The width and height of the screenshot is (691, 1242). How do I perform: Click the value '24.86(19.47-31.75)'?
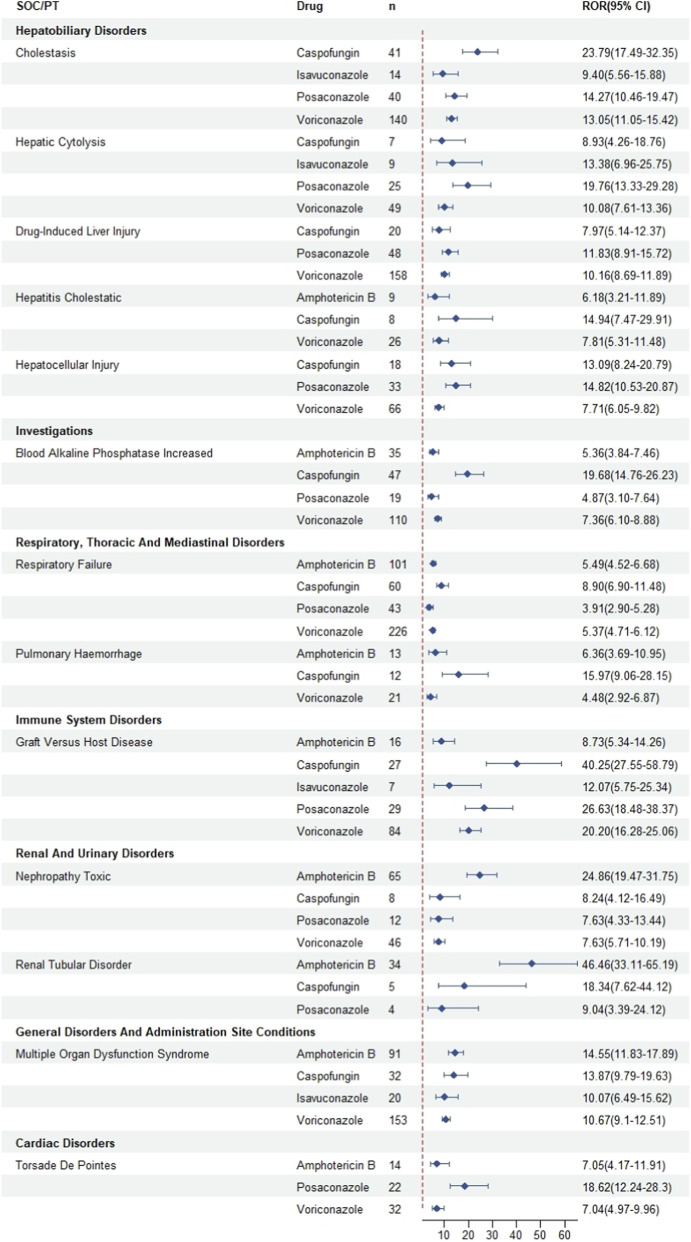[616, 875]
